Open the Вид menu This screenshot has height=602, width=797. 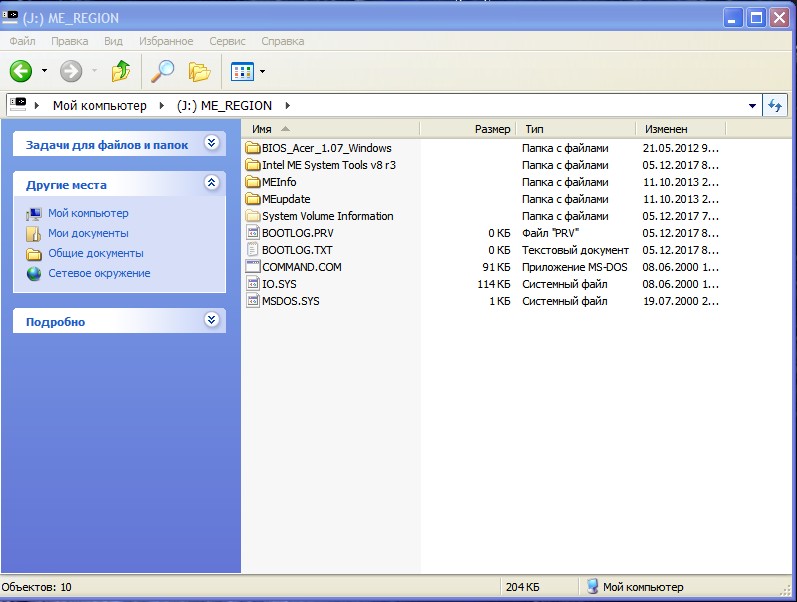113,41
